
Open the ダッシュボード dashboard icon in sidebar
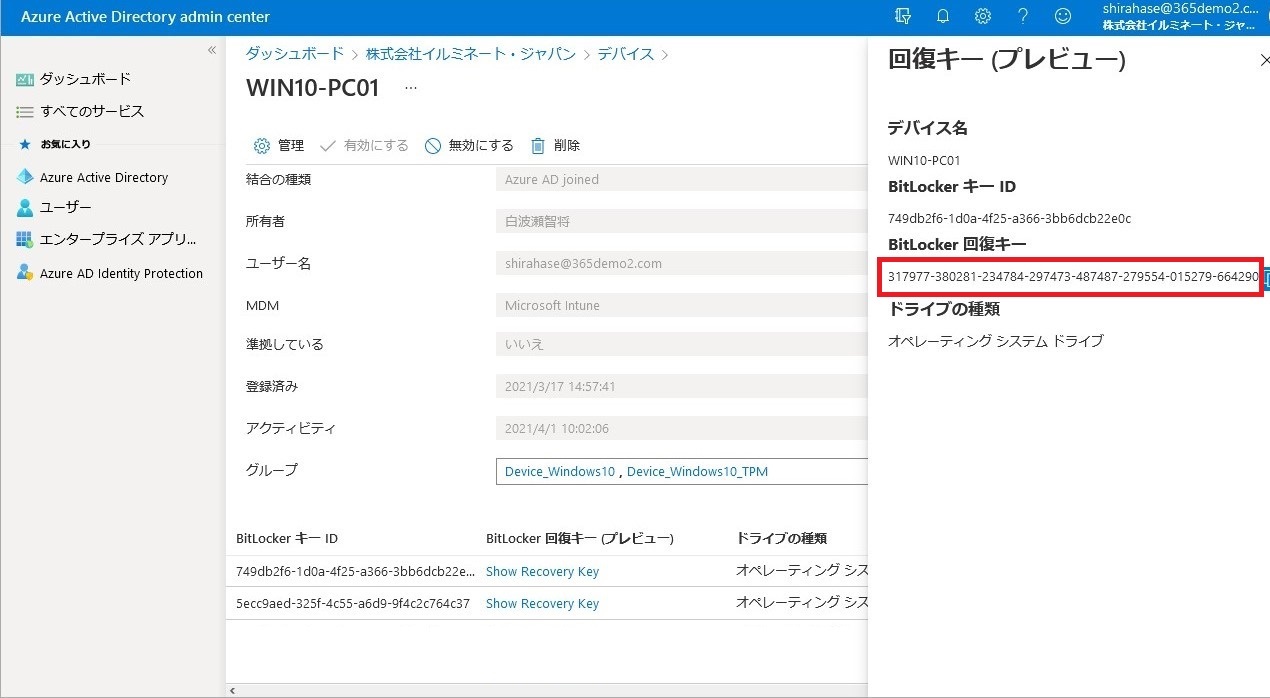point(25,79)
